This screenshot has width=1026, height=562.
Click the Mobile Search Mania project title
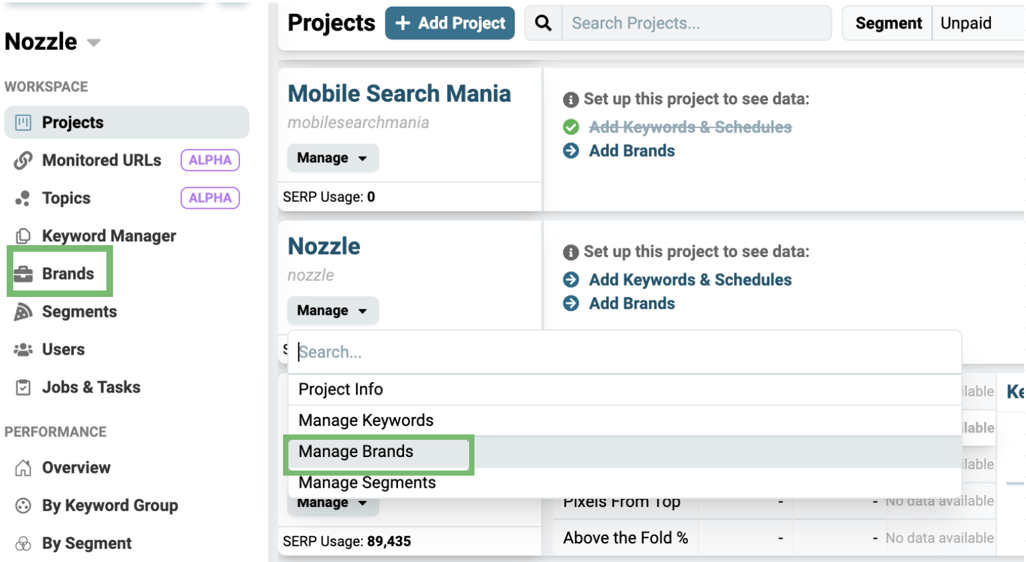pyautogui.click(x=399, y=94)
